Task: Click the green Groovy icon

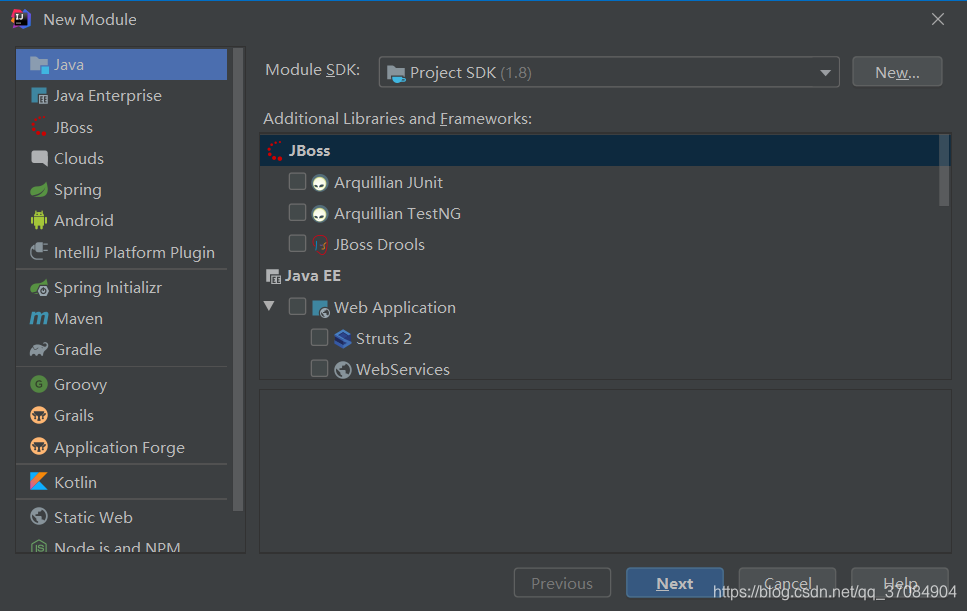Action: click(x=39, y=384)
